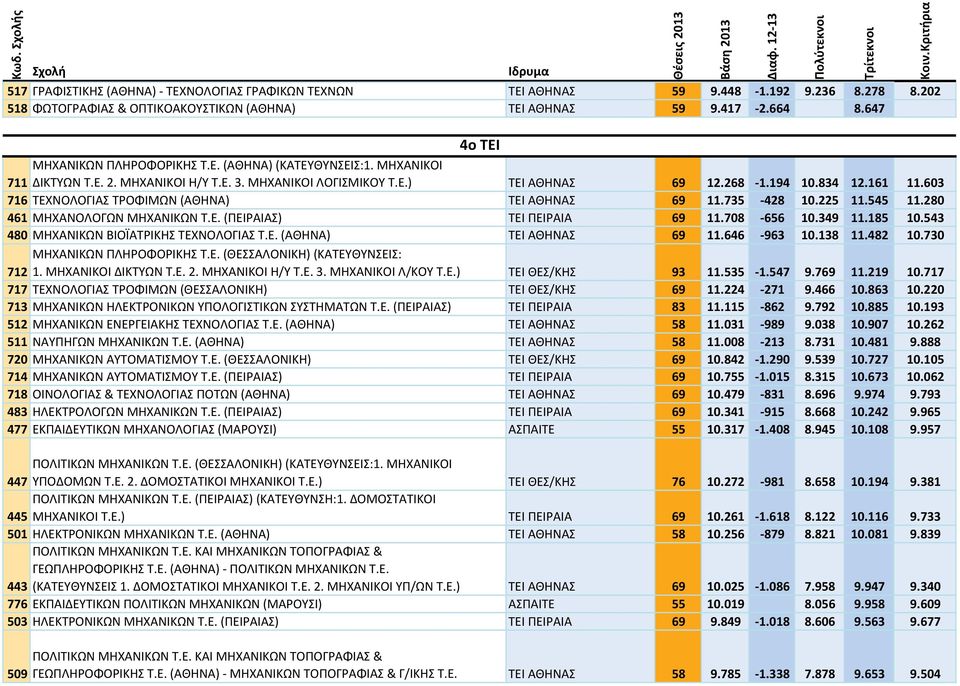
Task: Select base value 10.755
Action: coord(726,377)
